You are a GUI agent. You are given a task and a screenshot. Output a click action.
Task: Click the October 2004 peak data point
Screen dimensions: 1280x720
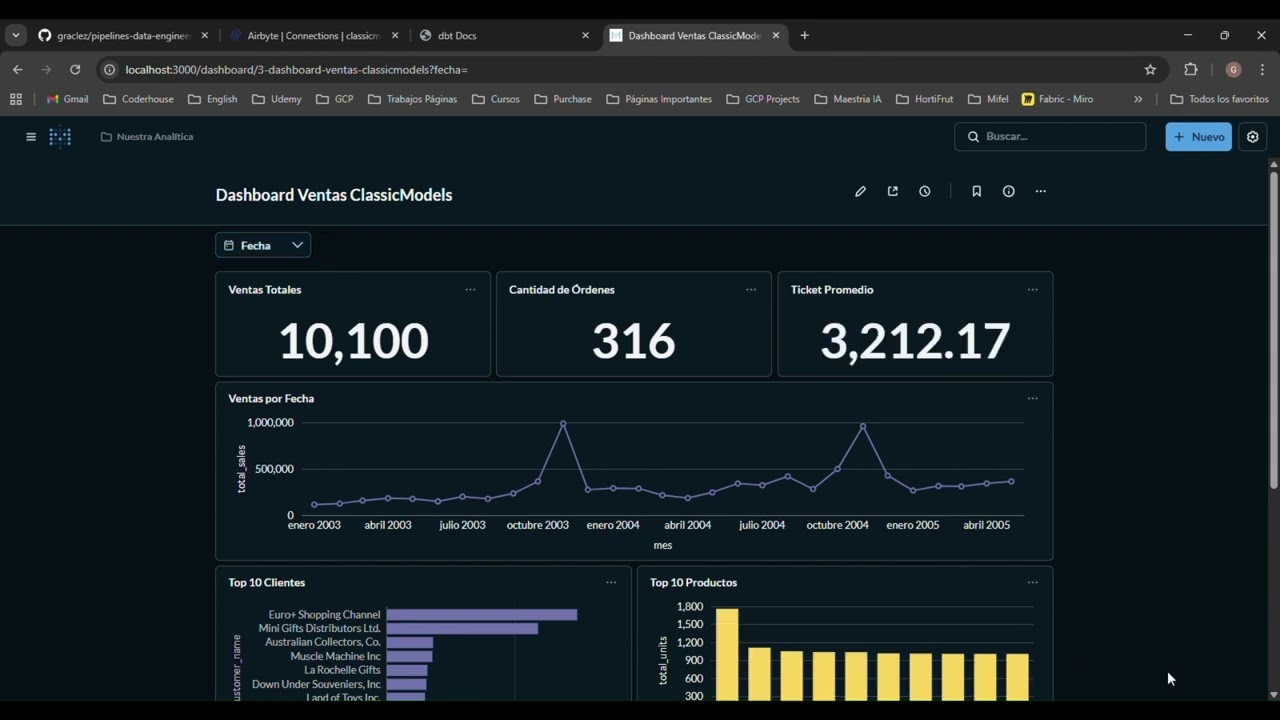863,426
